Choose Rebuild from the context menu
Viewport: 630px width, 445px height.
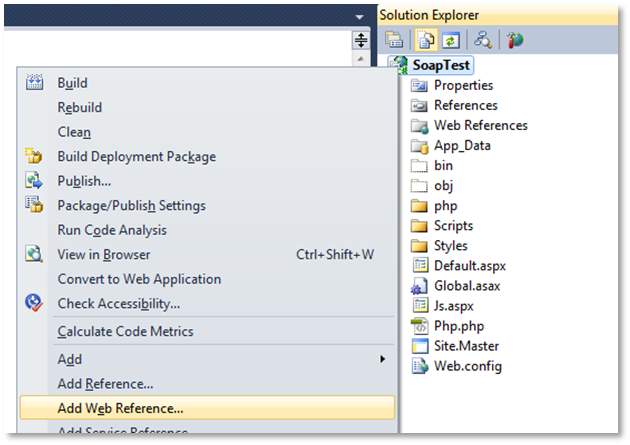point(80,107)
